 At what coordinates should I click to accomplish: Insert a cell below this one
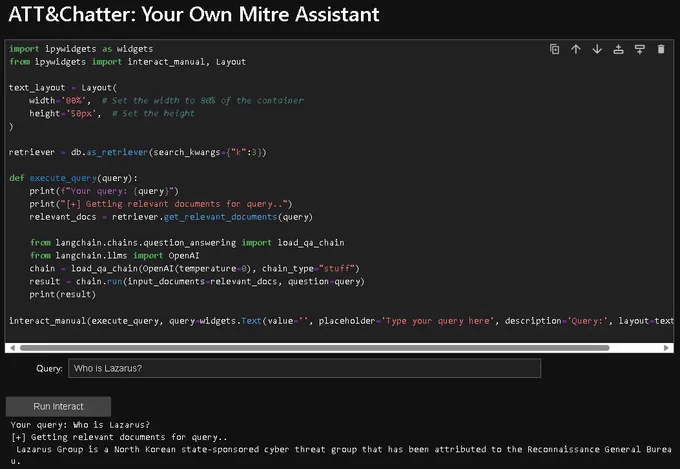[x=640, y=49]
